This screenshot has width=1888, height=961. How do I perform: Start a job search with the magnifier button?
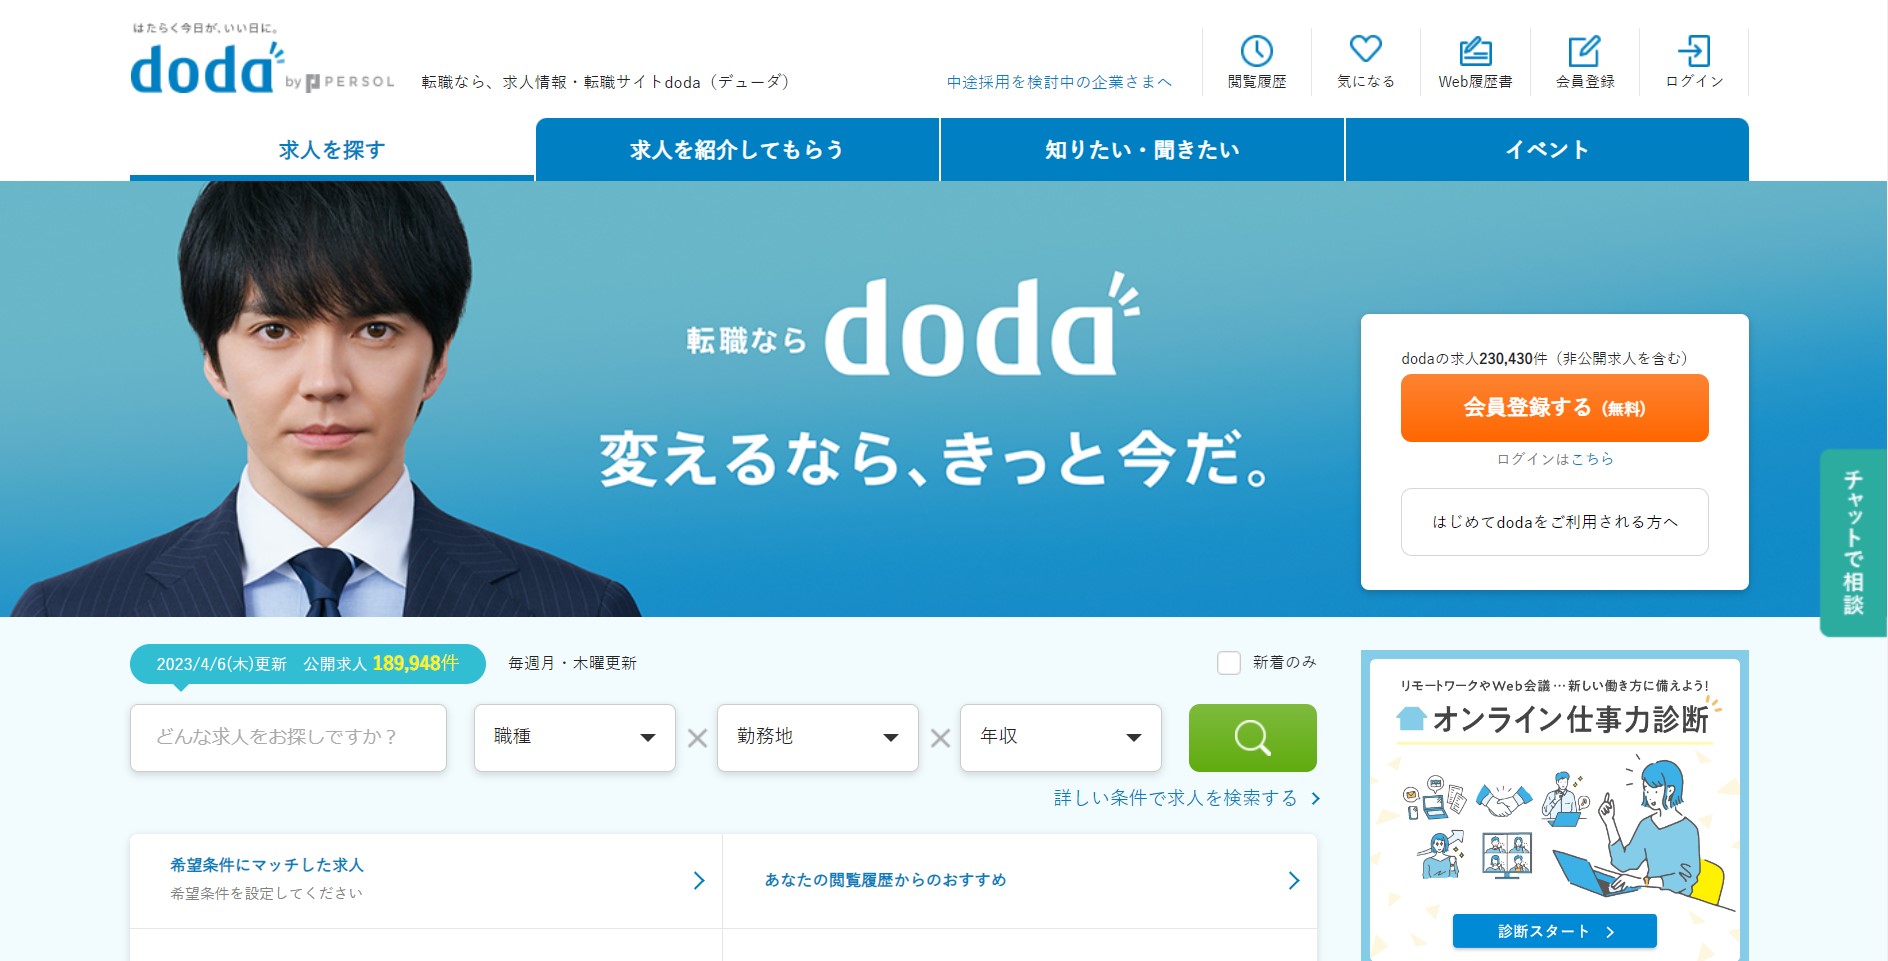tap(1251, 738)
